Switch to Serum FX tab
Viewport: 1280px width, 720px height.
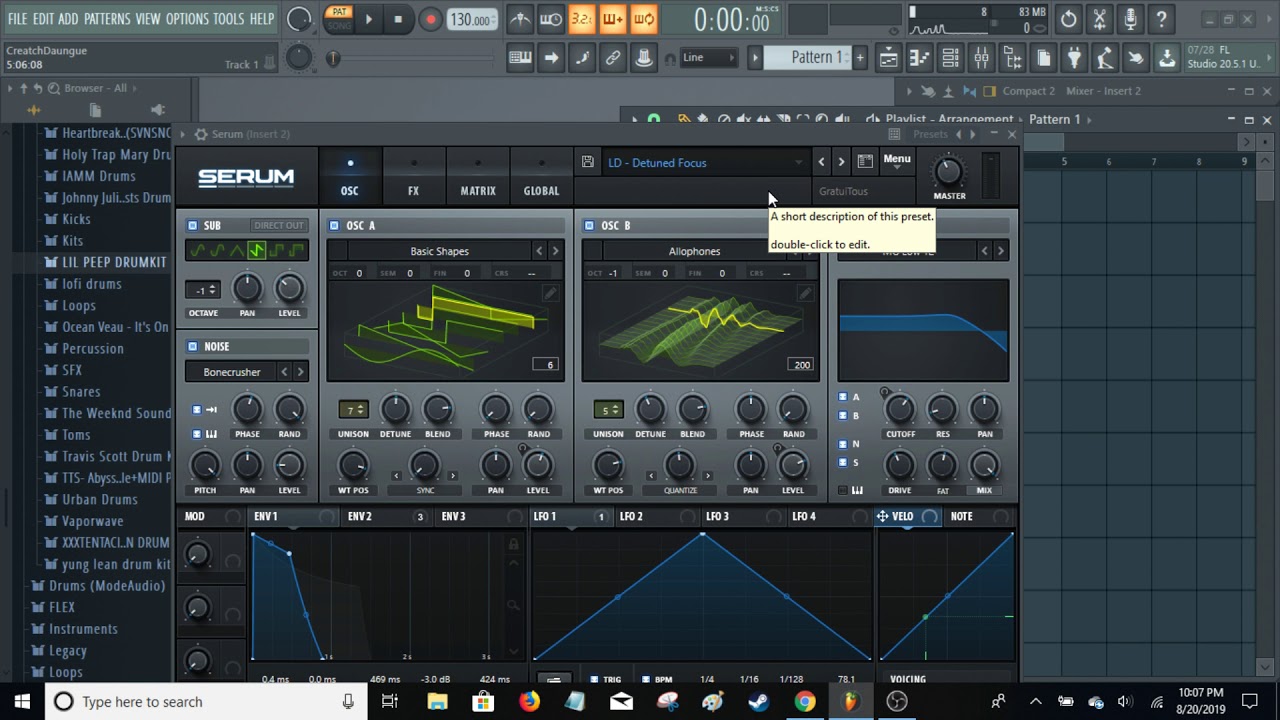point(413,177)
